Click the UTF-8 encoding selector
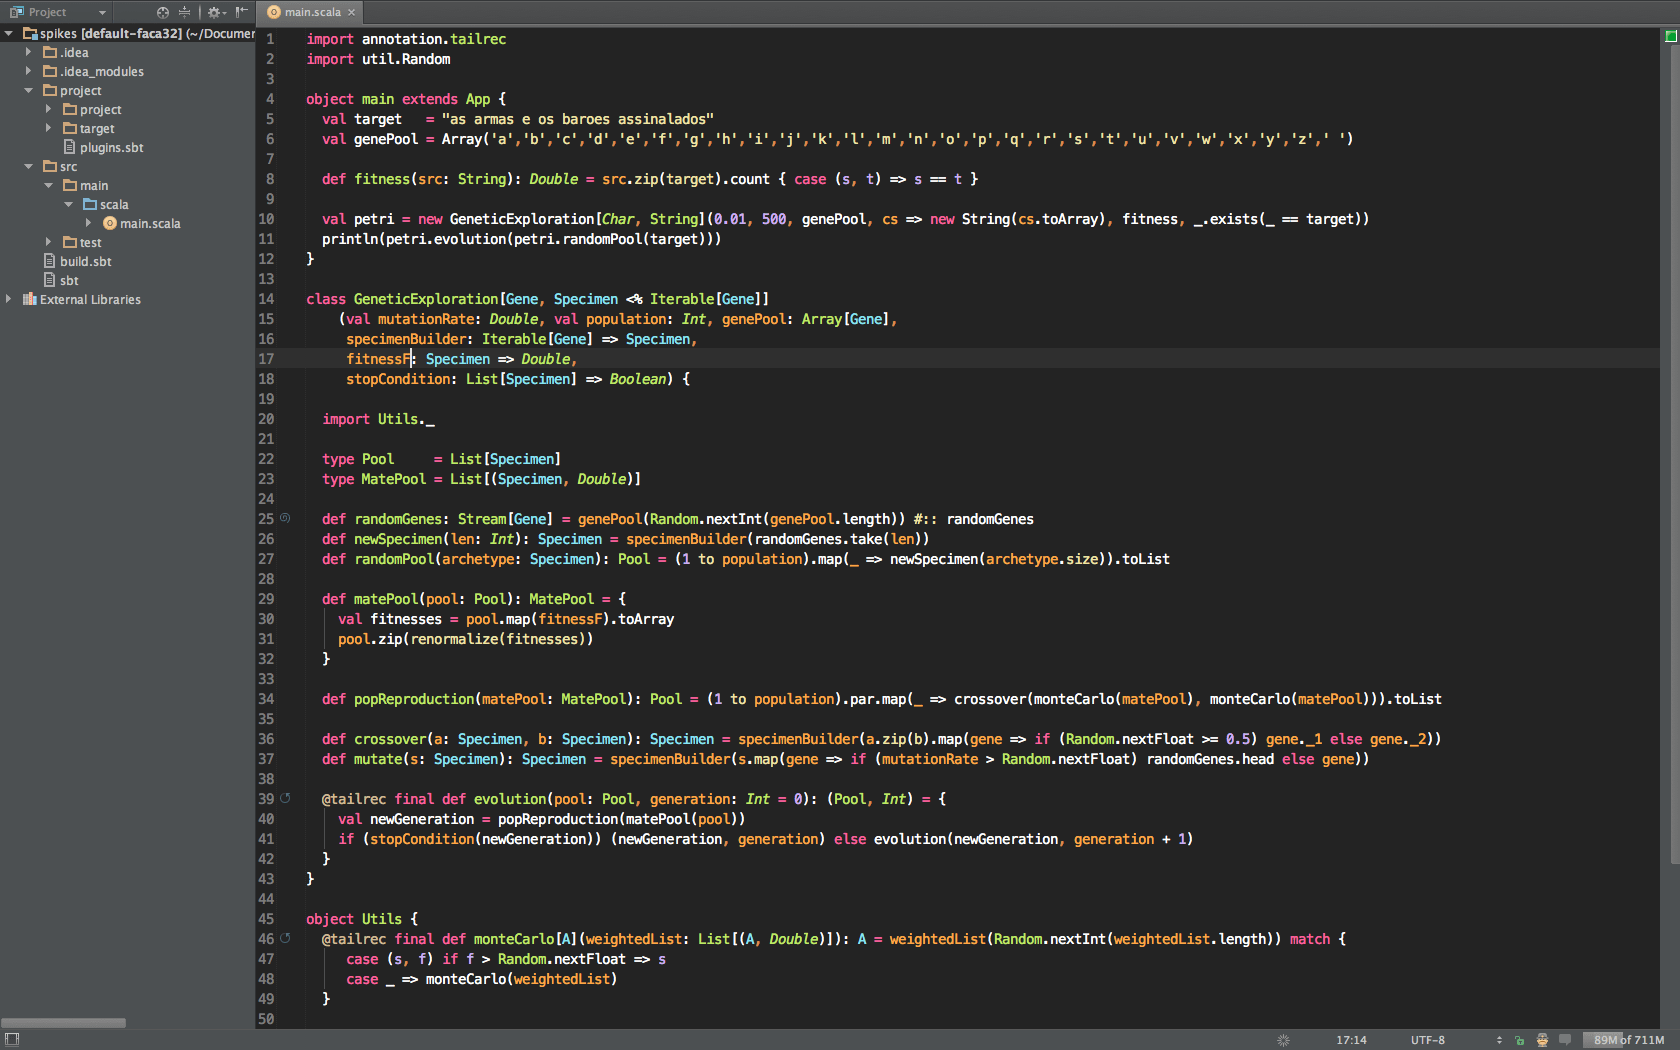This screenshot has width=1680, height=1050. point(1427,1040)
